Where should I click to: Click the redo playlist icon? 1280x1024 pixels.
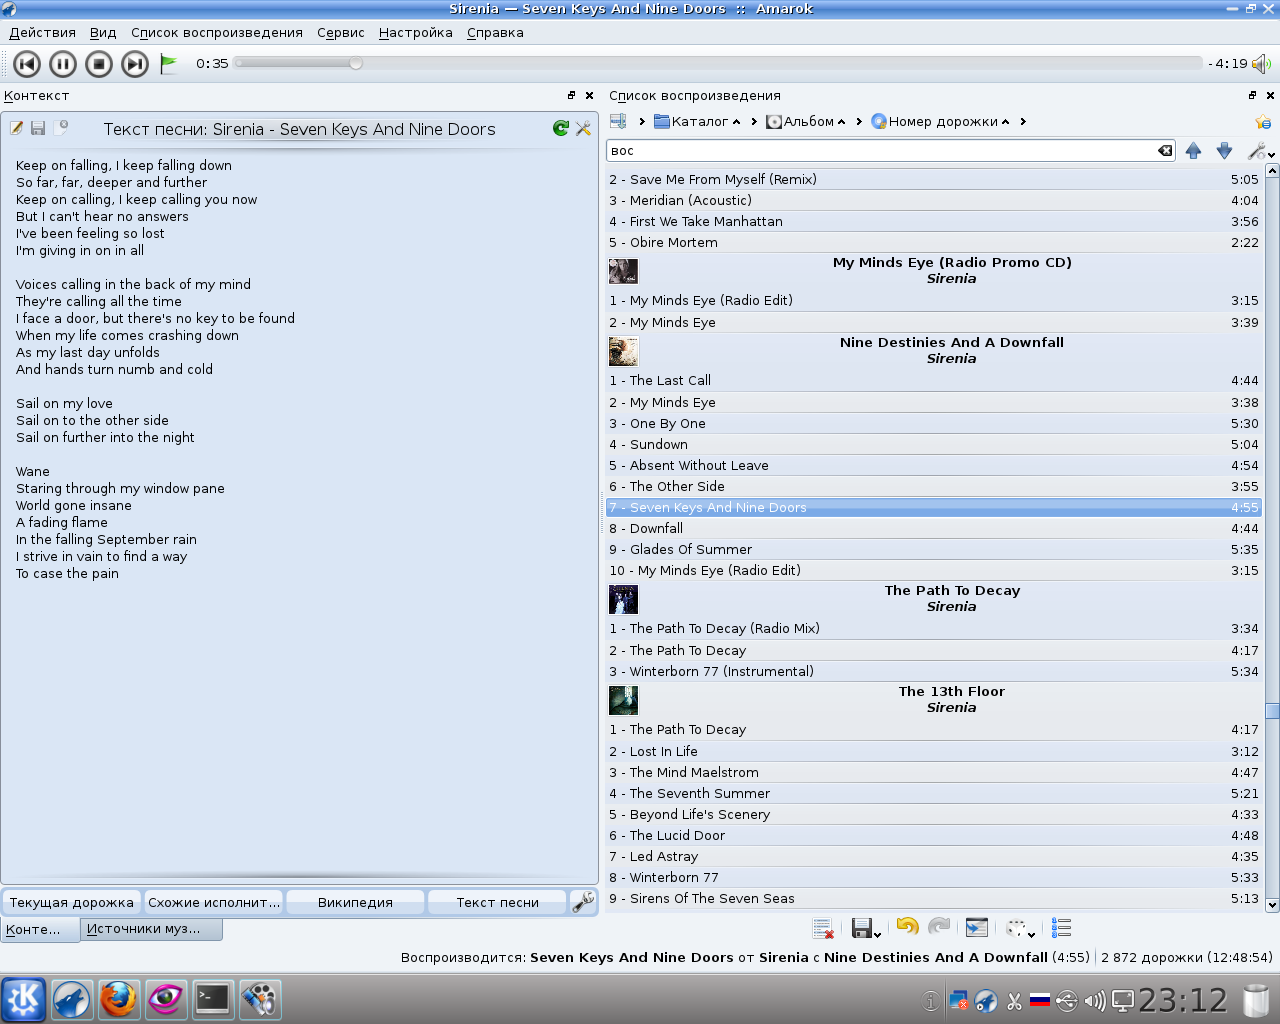point(939,928)
